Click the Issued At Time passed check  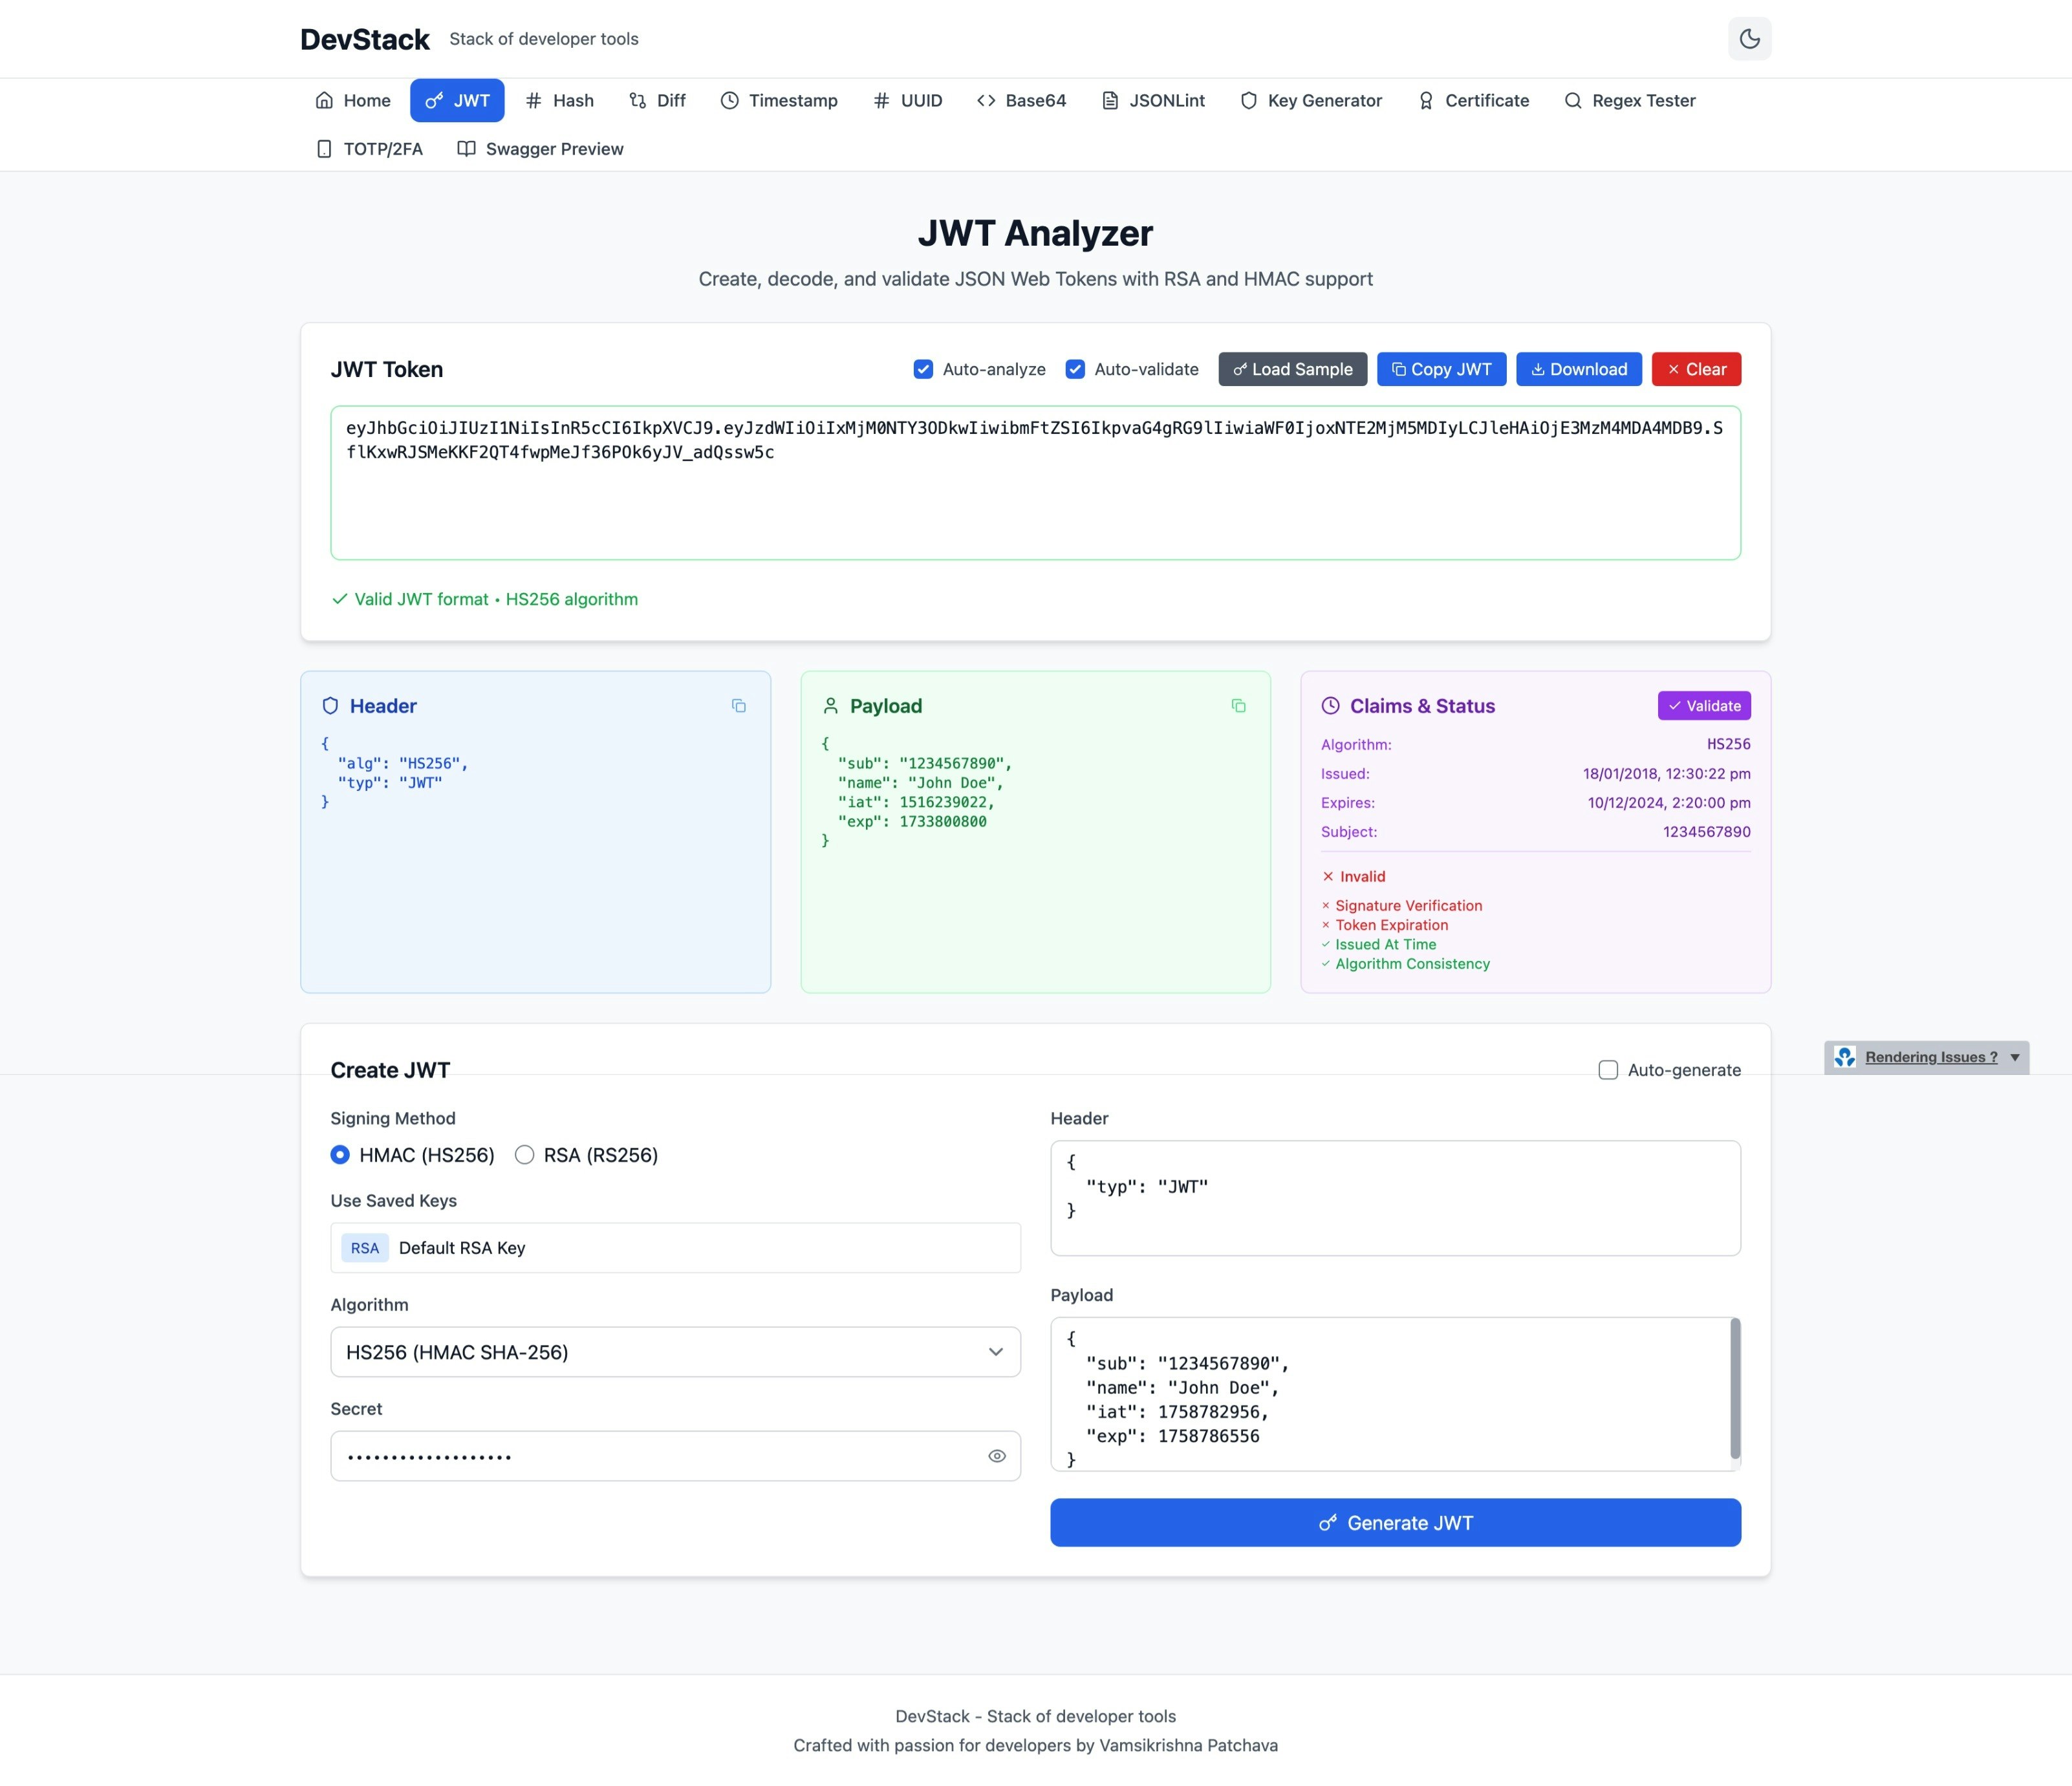coord(1378,944)
